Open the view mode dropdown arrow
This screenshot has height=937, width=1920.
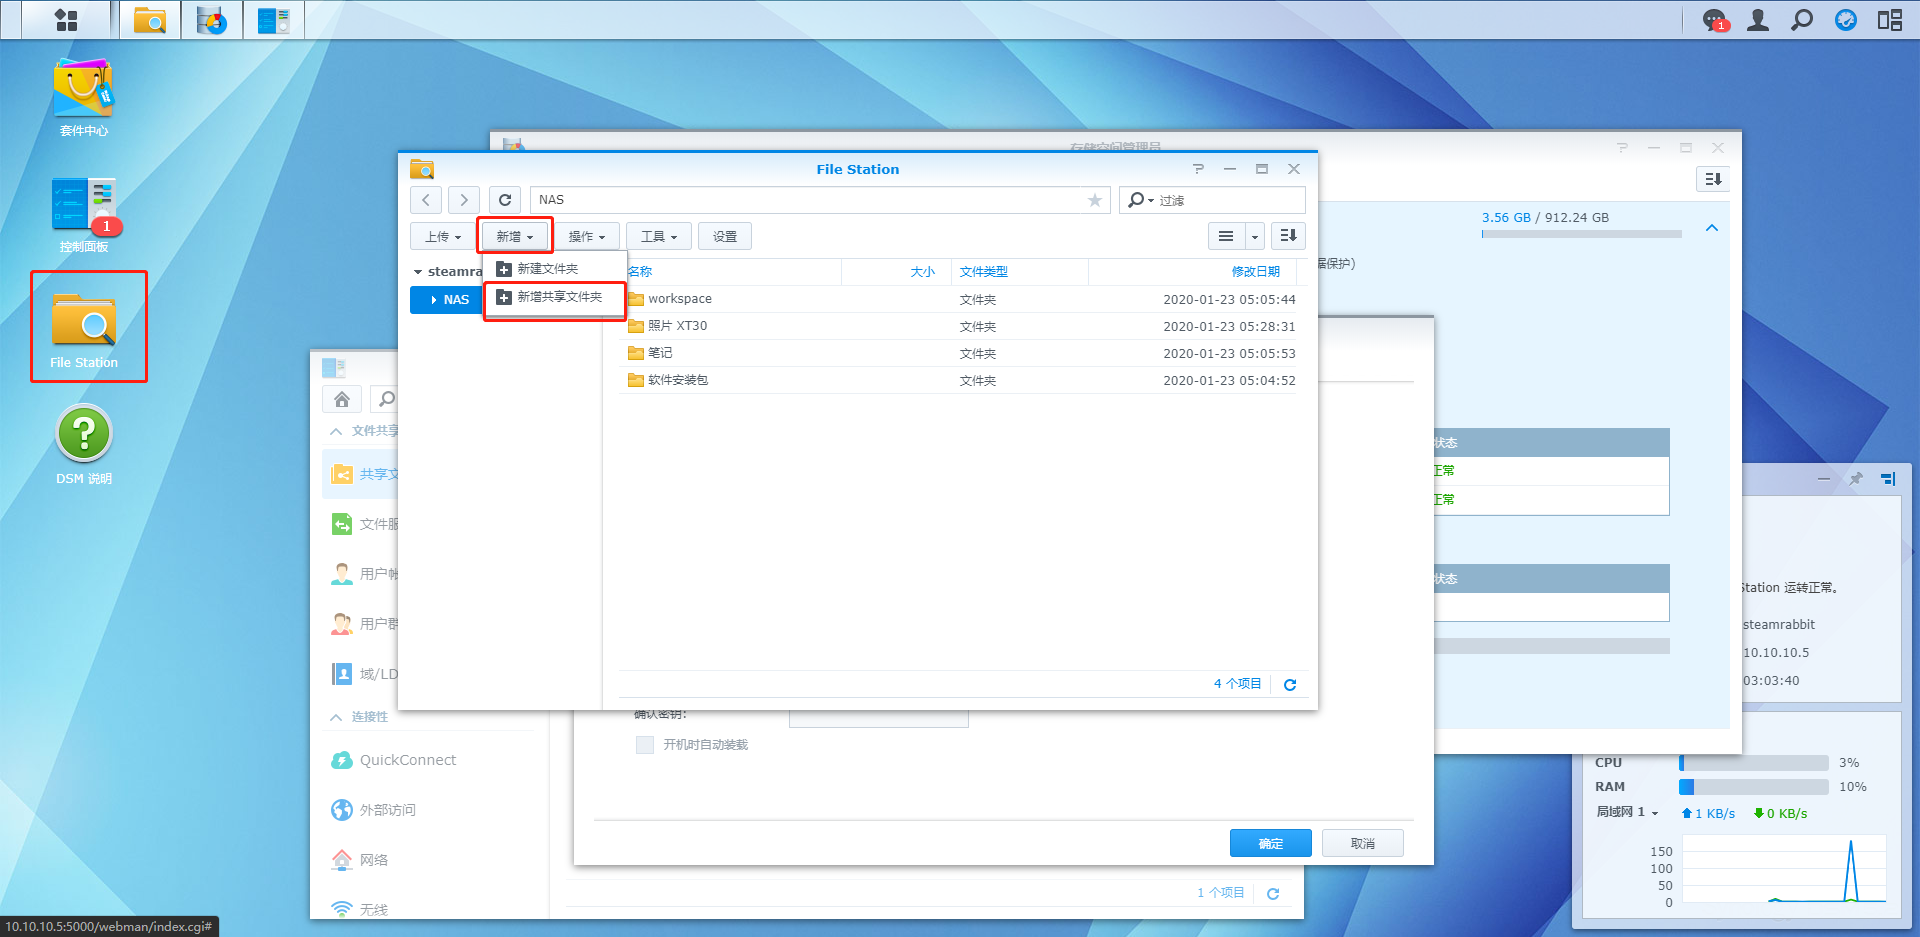coord(1255,236)
